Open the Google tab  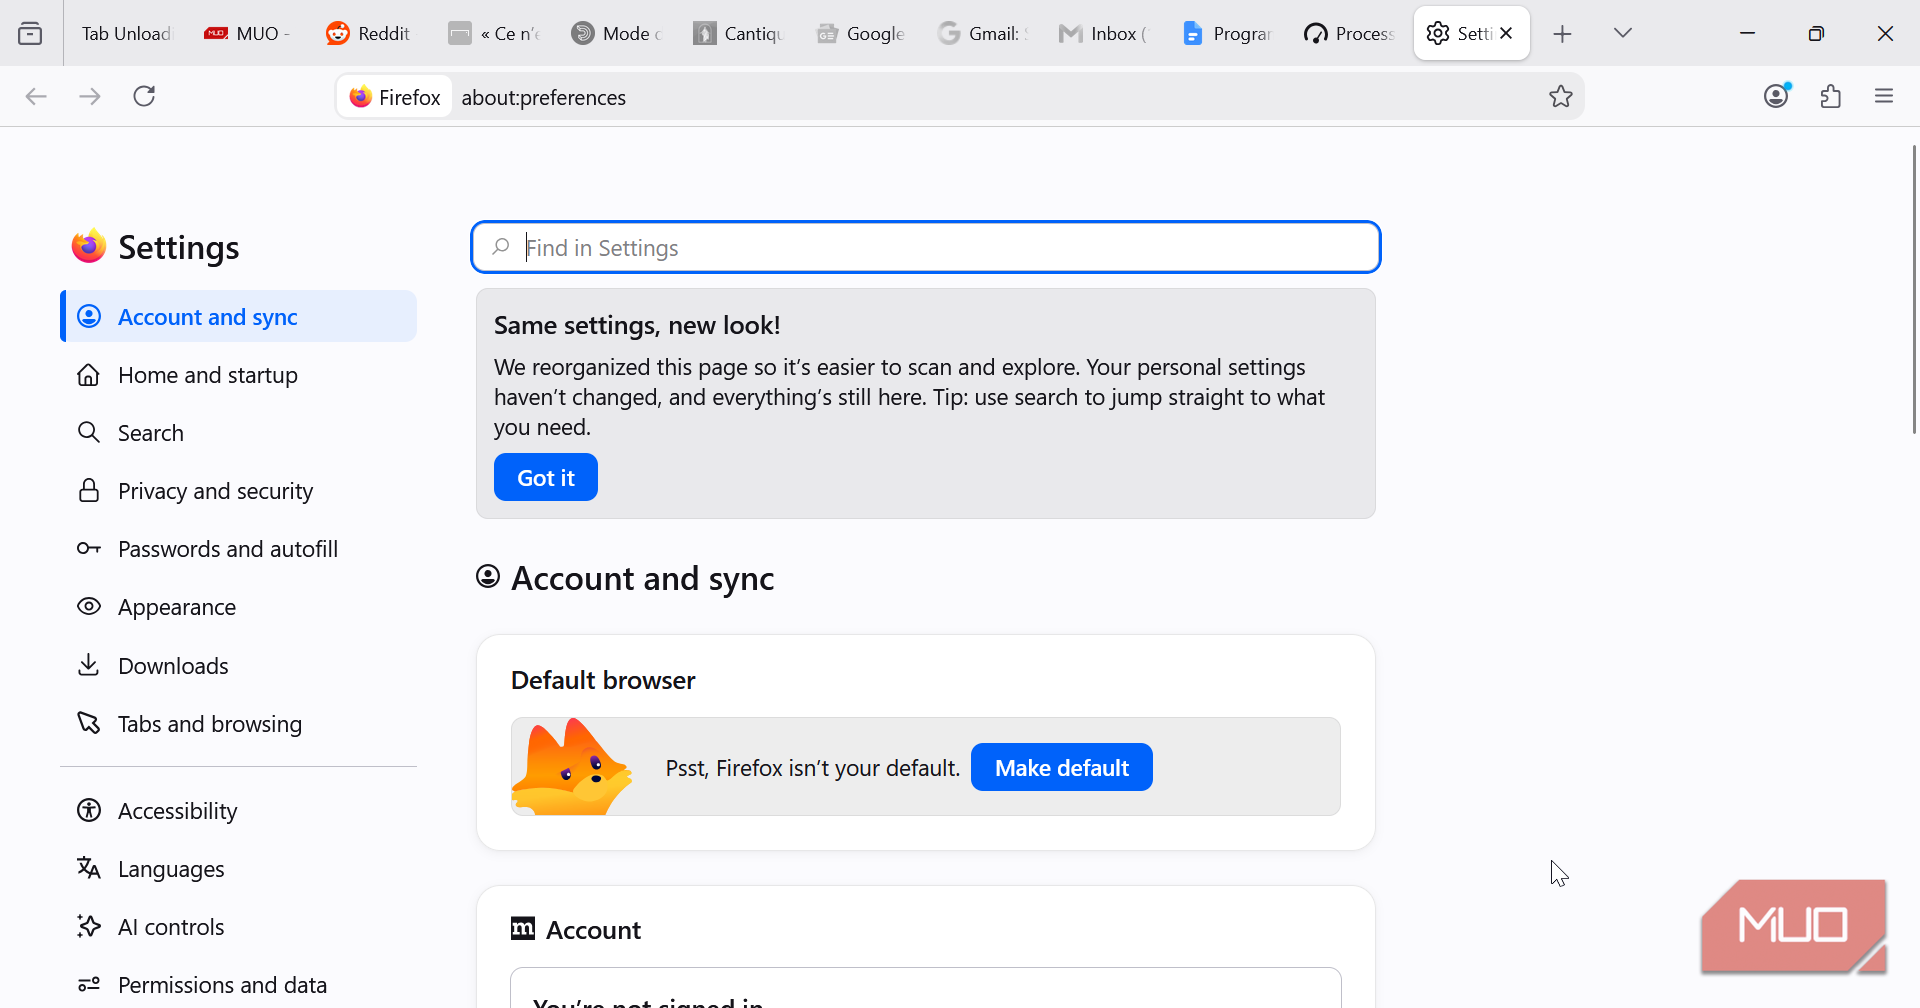[861, 33]
